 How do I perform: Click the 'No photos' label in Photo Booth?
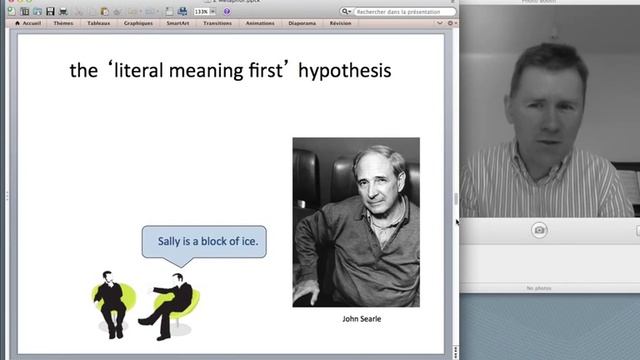coord(539,288)
